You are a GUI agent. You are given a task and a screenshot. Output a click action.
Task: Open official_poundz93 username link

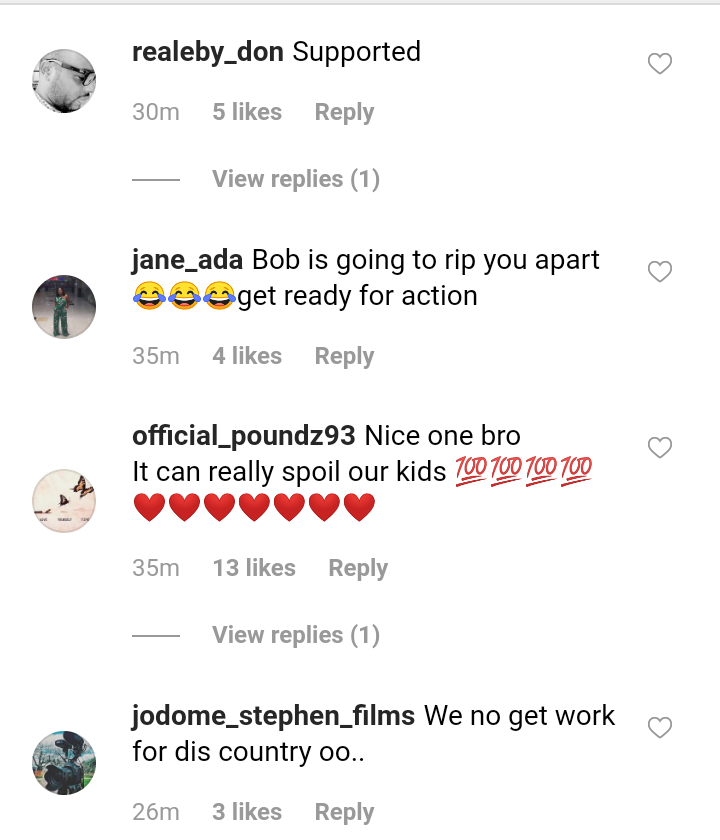point(244,436)
